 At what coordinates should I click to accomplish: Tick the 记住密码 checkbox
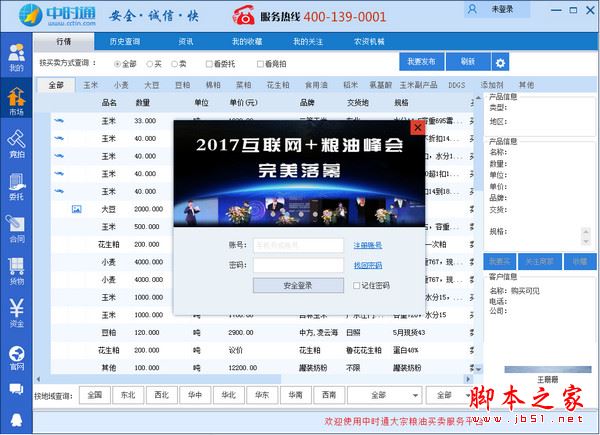pos(357,285)
